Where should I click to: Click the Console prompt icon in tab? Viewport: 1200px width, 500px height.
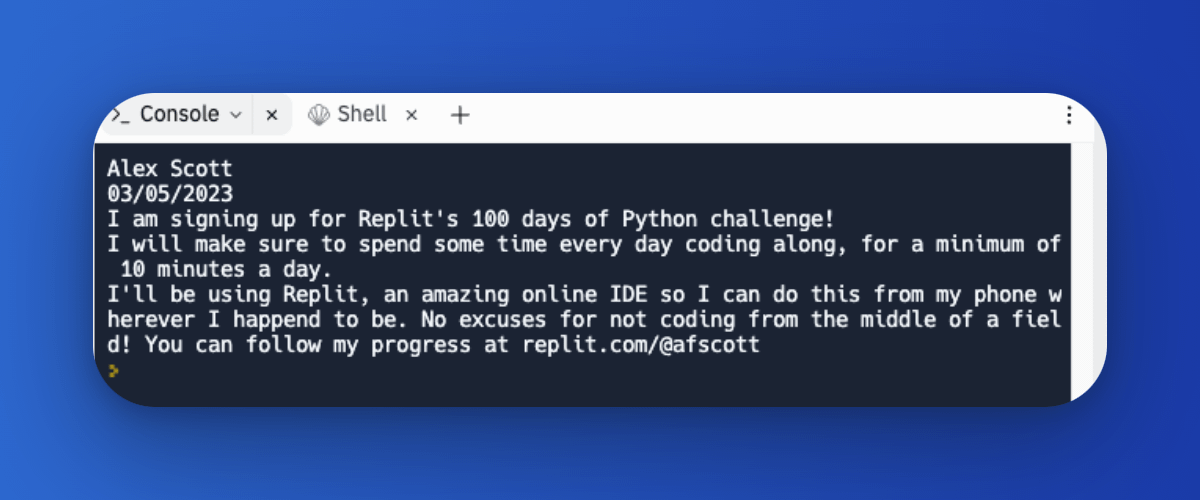click(x=121, y=115)
